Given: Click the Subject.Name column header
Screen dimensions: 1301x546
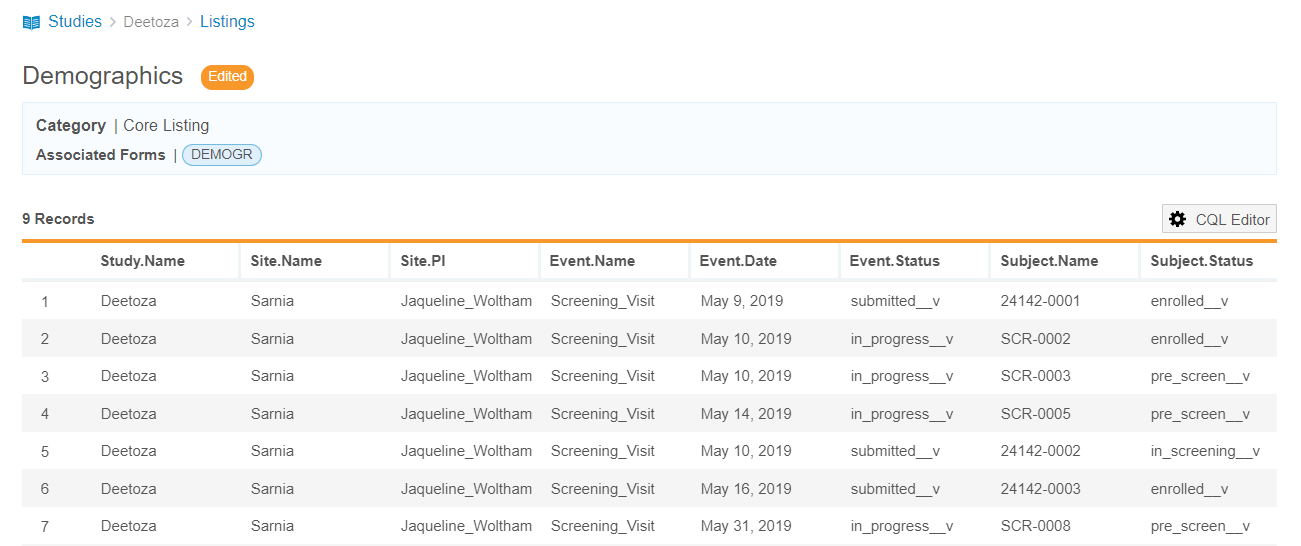Looking at the screenshot, I should [x=1049, y=261].
